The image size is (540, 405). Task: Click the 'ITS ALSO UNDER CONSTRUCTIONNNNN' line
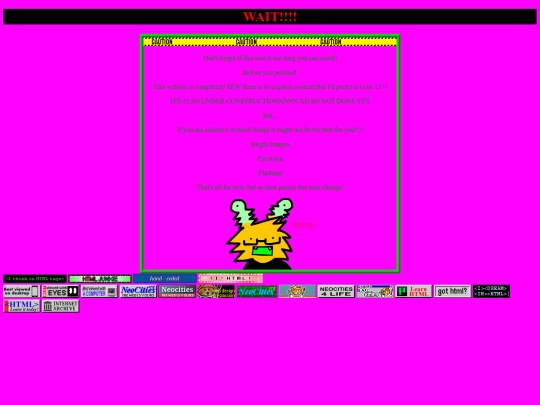tap(270, 101)
